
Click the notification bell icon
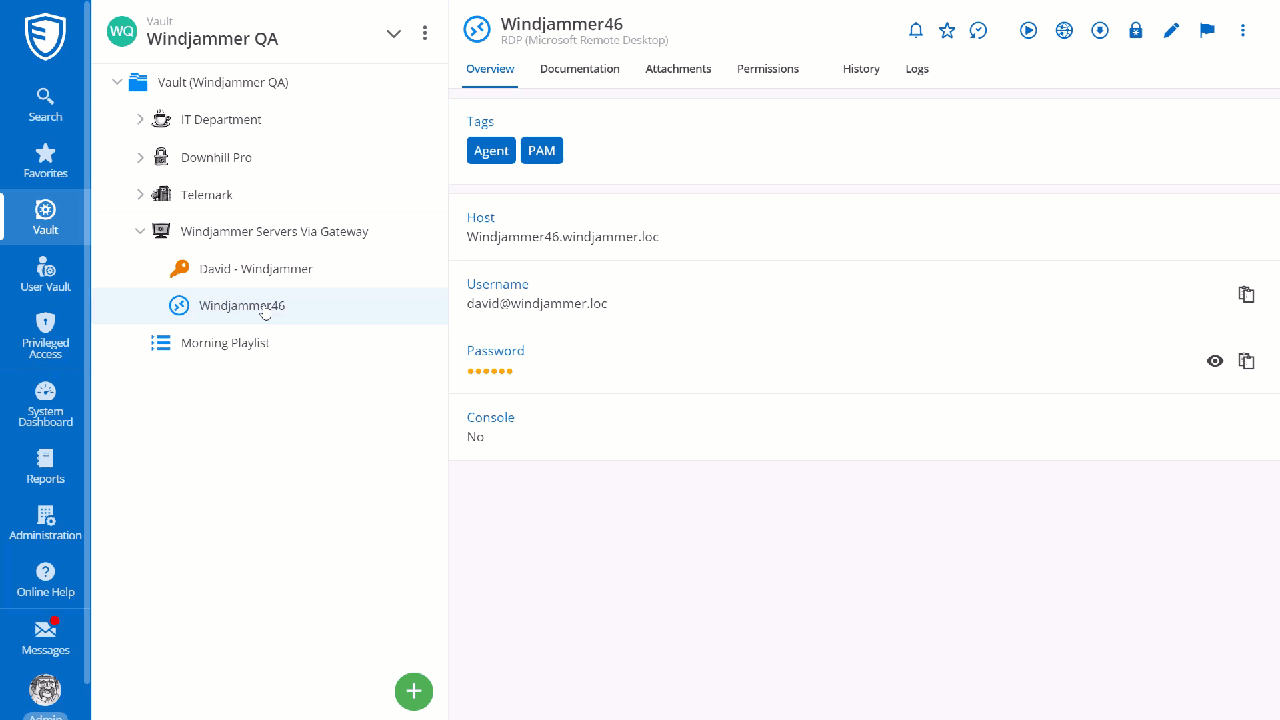pyautogui.click(x=915, y=31)
